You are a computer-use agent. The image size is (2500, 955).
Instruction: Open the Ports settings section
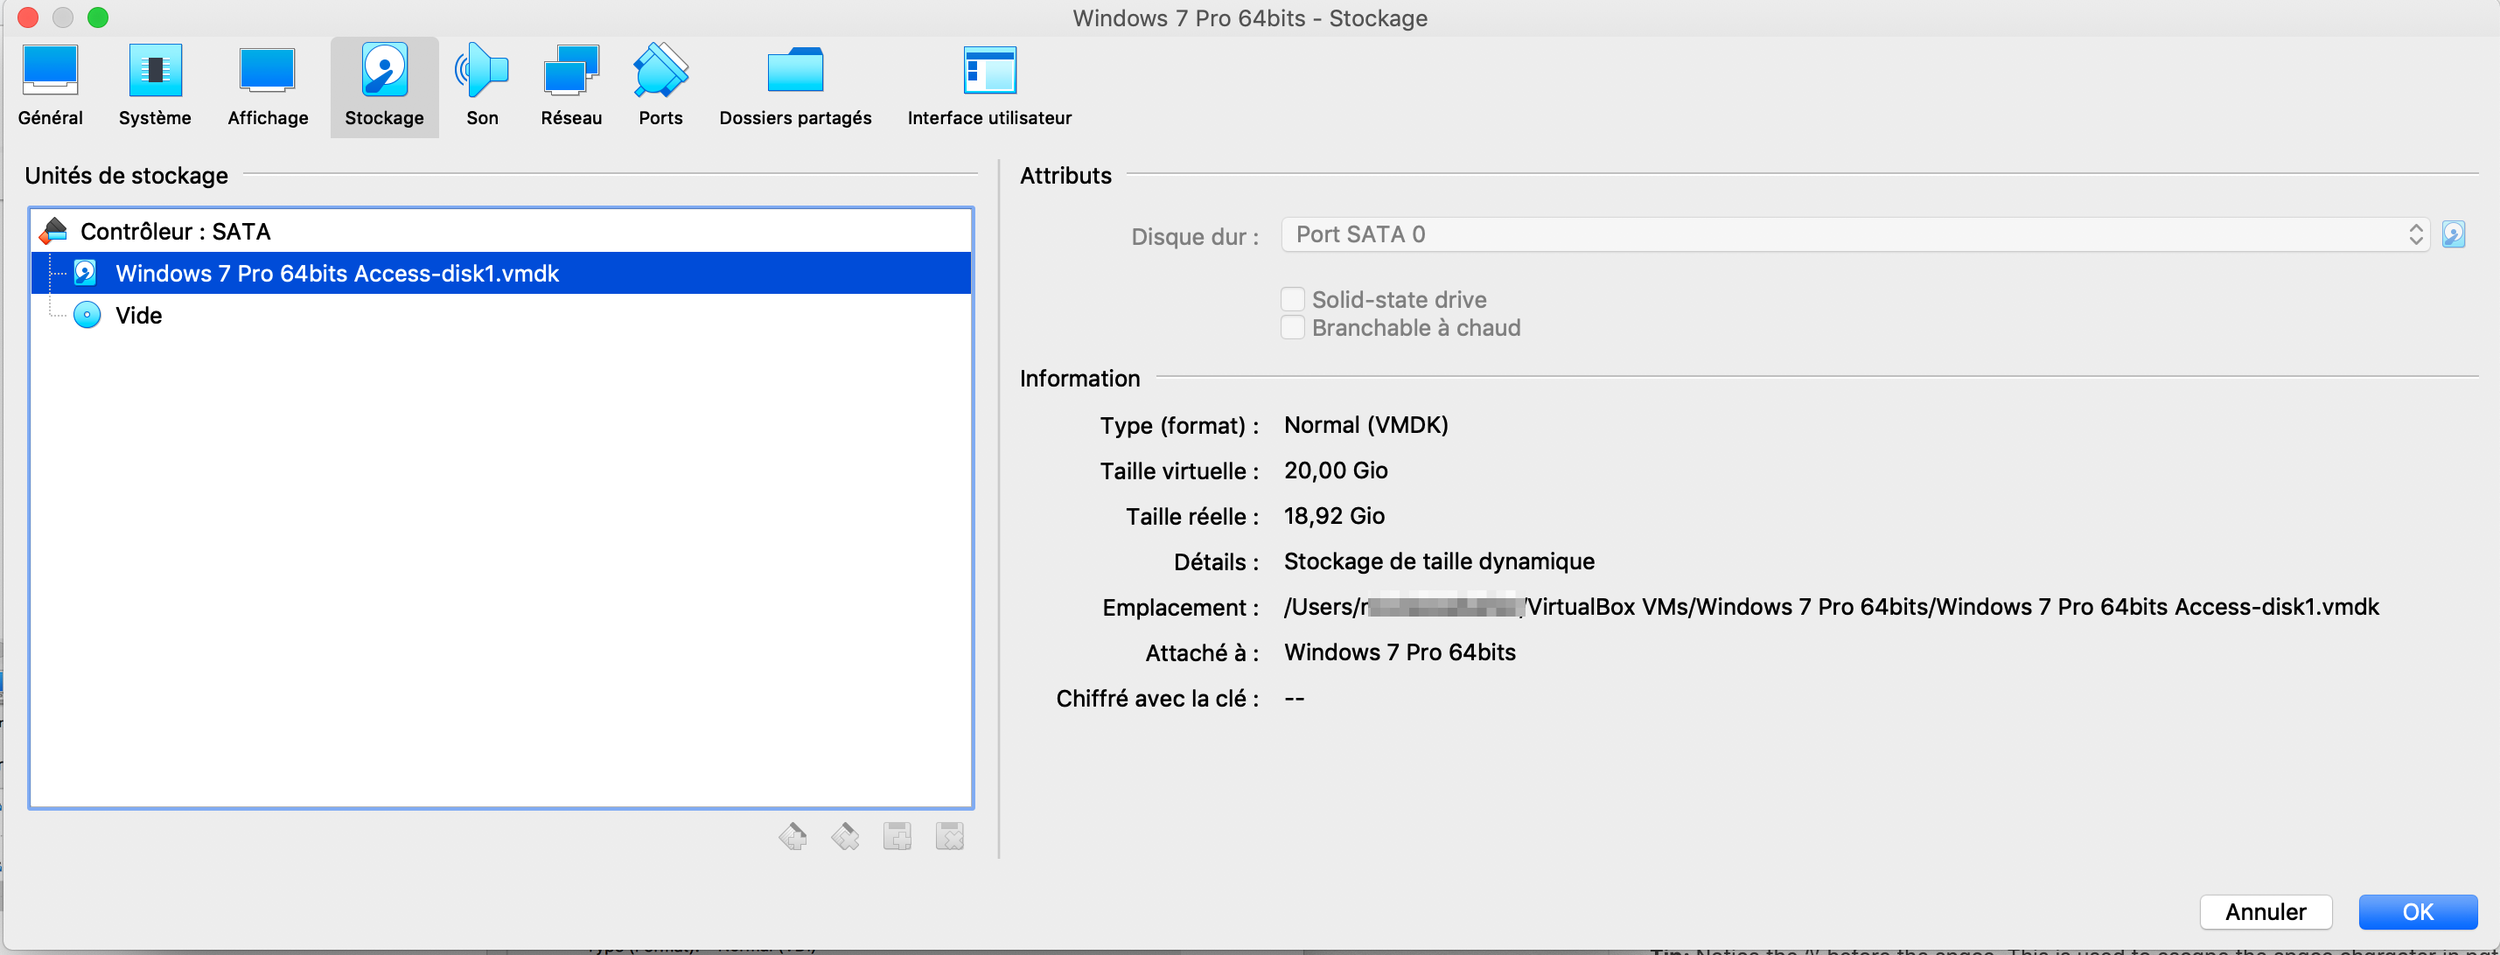[x=661, y=87]
